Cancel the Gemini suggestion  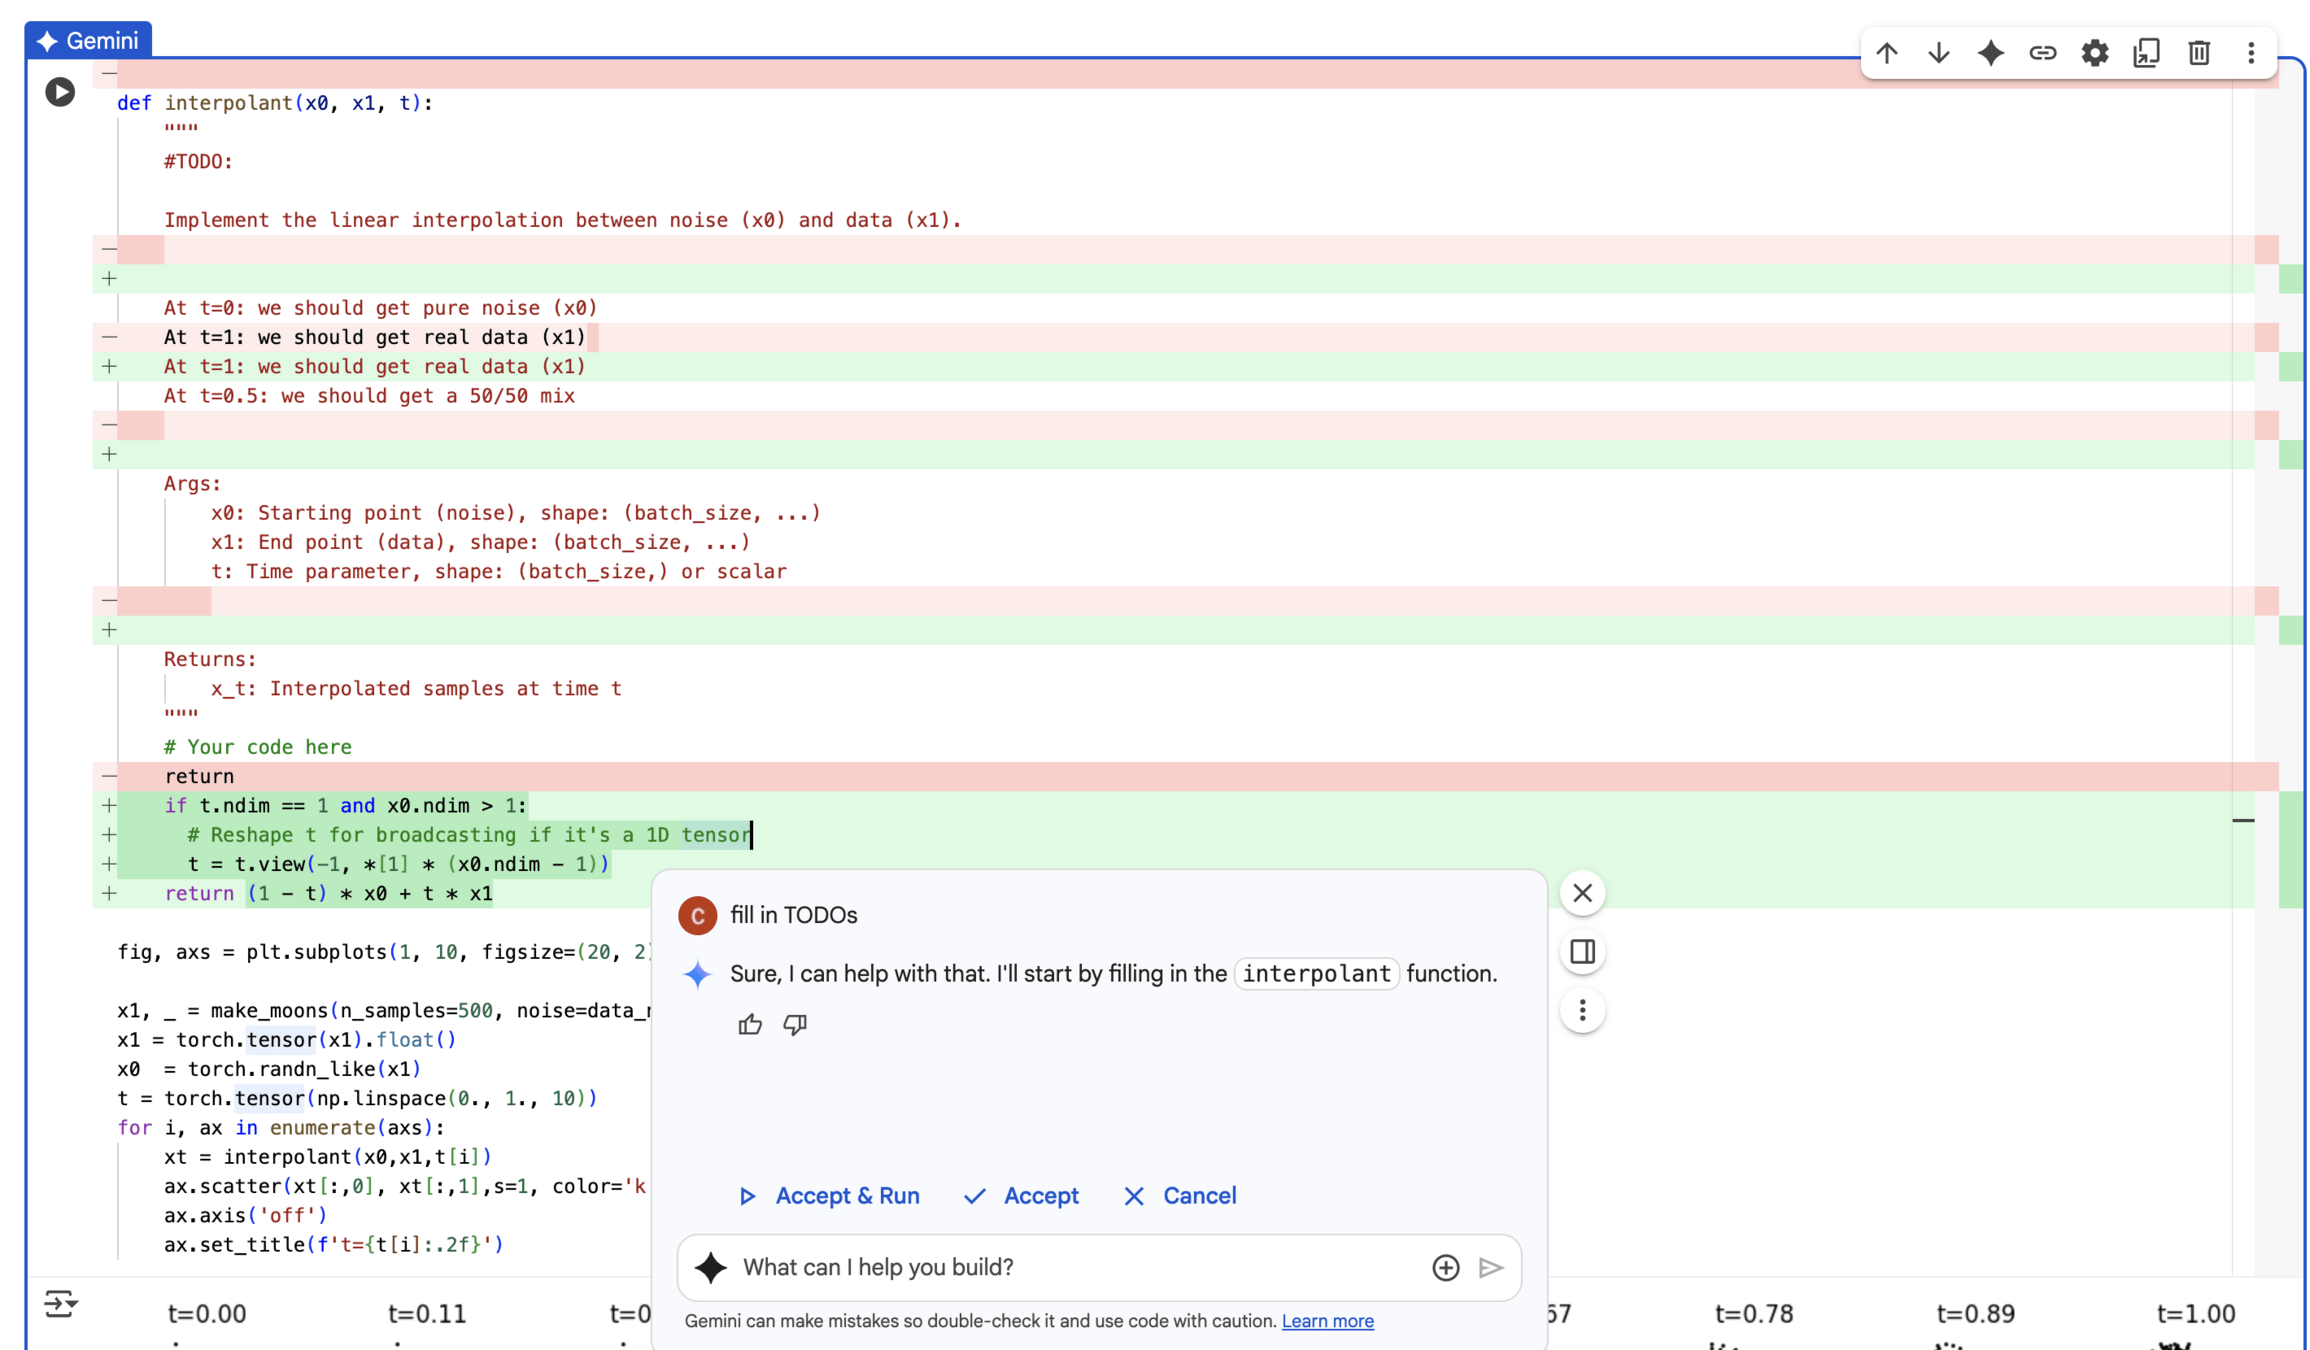point(1180,1196)
